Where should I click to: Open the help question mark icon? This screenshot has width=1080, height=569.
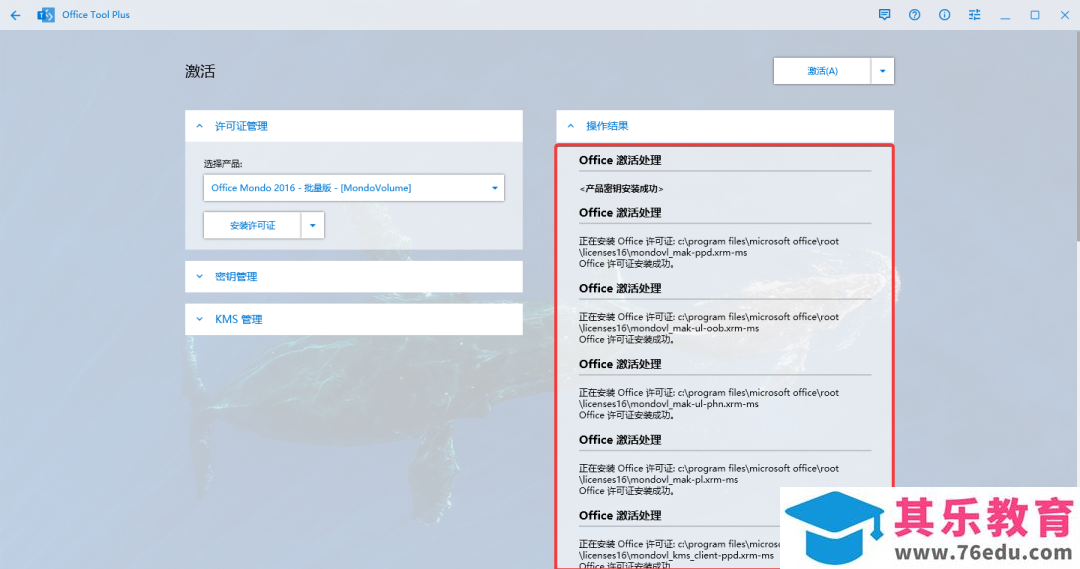click(914, 14)
